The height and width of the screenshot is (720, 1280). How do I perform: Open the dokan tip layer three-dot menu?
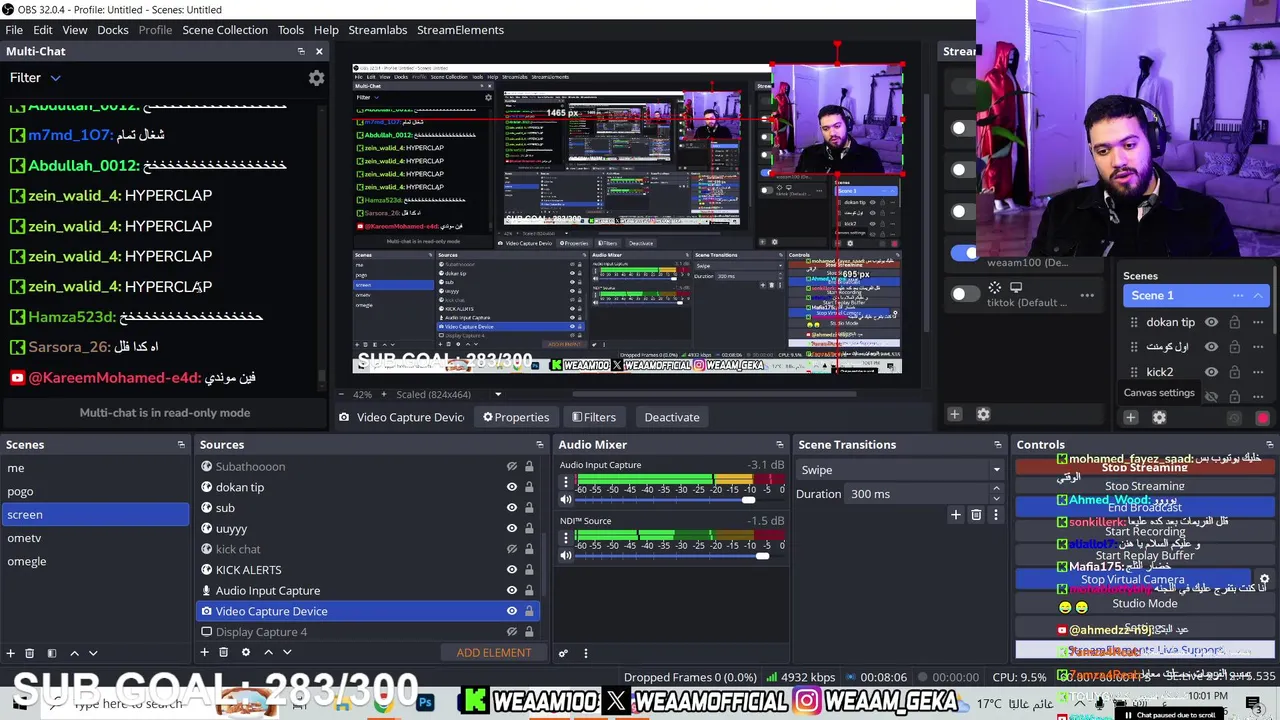[1258, 322]
